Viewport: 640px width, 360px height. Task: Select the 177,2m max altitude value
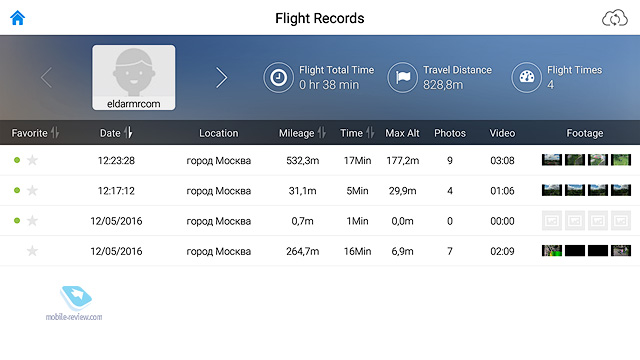(402, 160)
